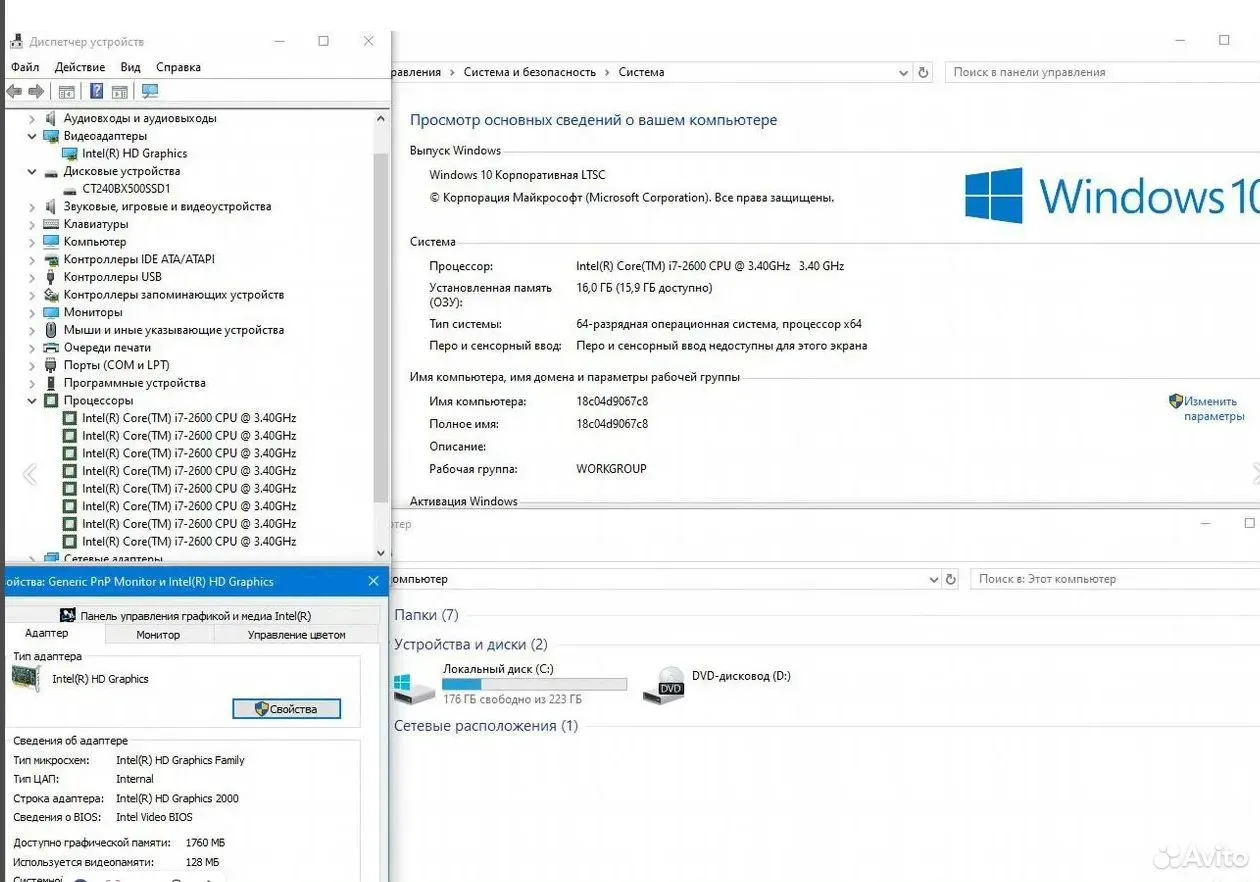The width and height of the screenshot is (1260, 882).
Task: Select the first Intel(R) Core(TM) i7-2600 processor entry
Action: (x=189, y=418)
